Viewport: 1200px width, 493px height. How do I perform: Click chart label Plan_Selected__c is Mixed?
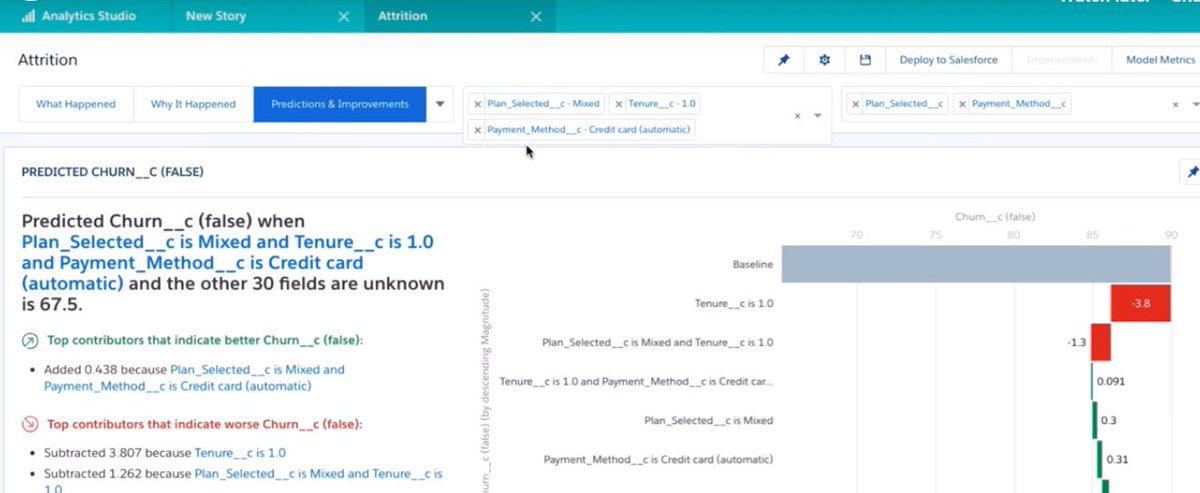[x=708, y=420]
